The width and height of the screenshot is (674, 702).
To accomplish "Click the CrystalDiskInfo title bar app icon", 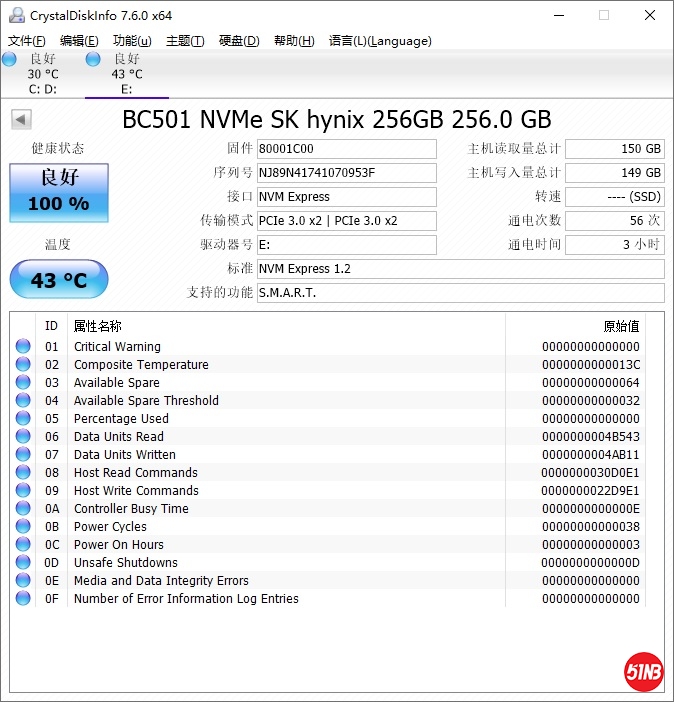I will coord(15,15).
